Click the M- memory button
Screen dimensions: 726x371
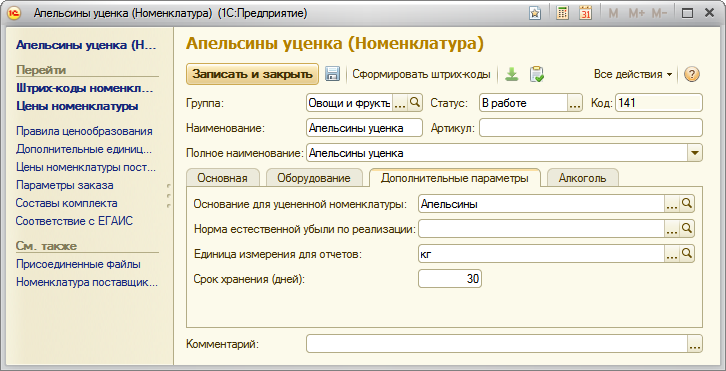(659, 13)
